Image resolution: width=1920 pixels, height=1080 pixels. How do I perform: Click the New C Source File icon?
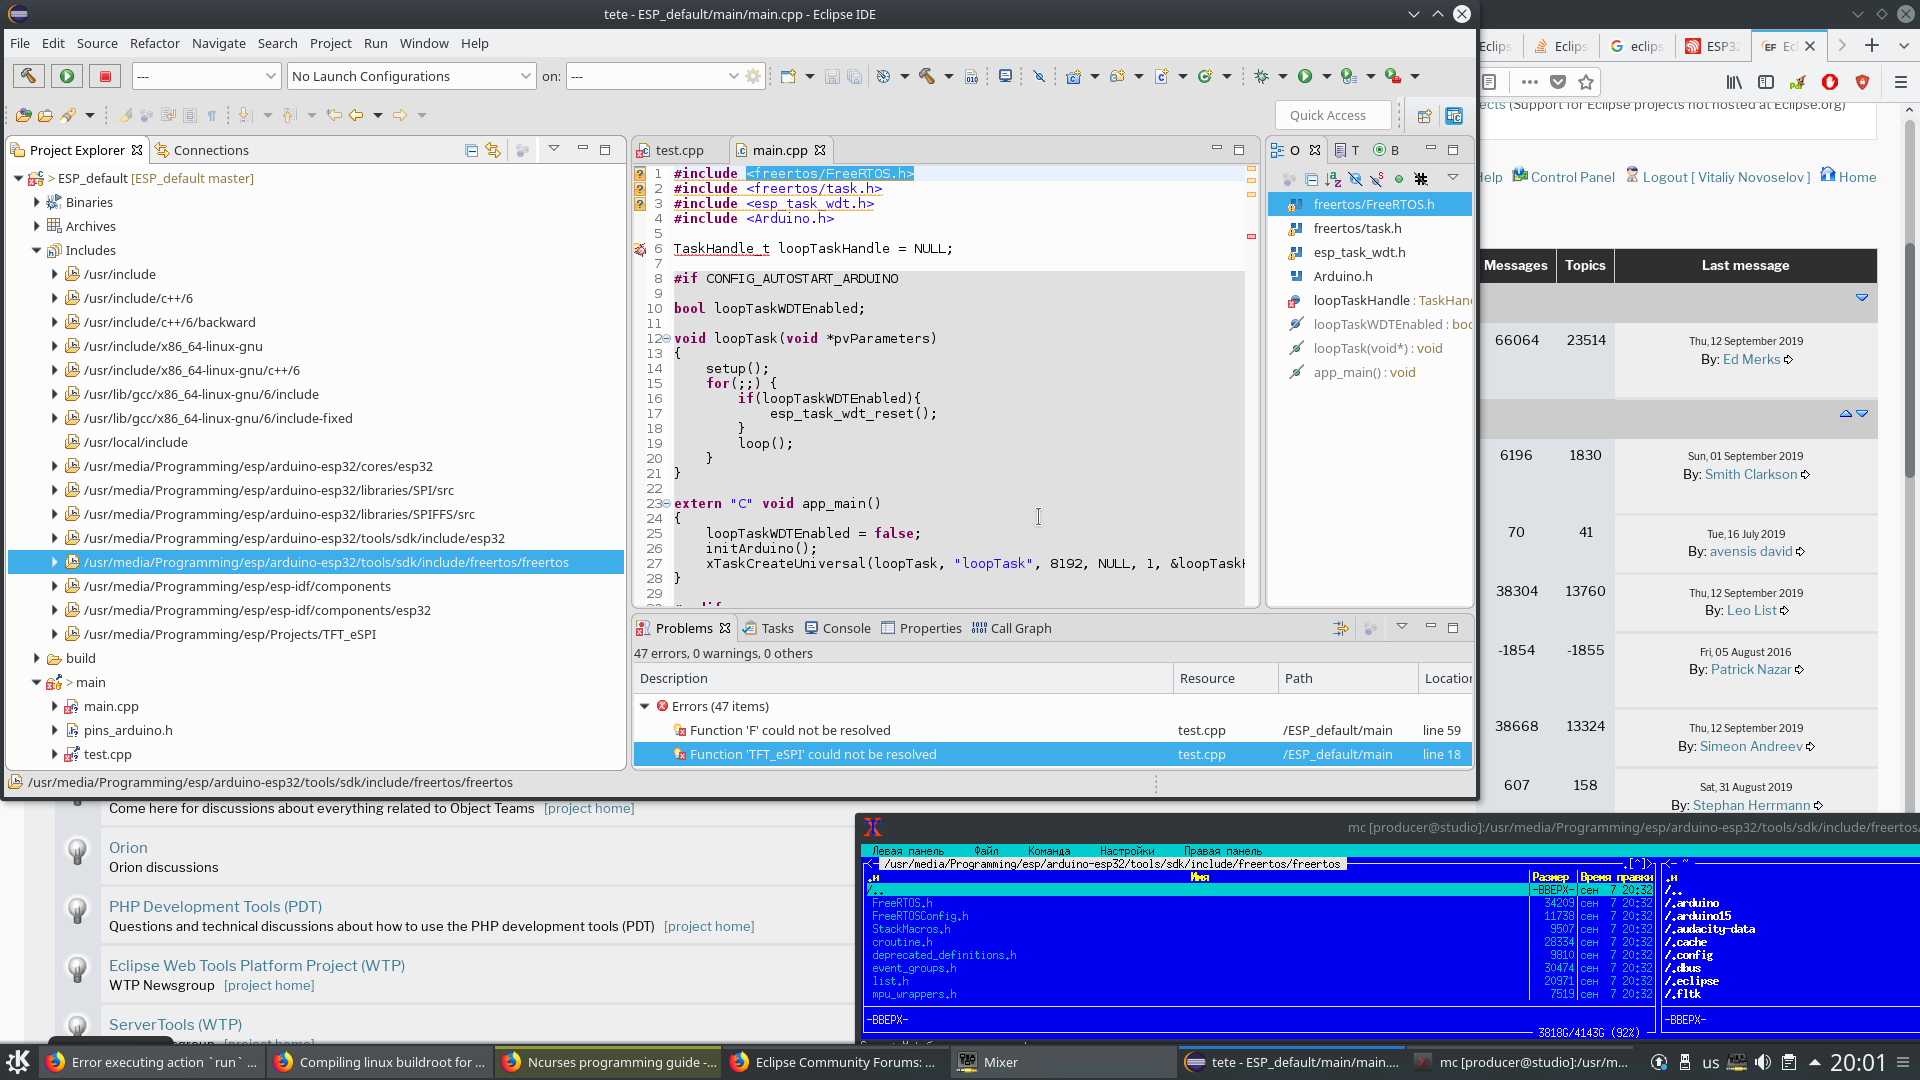click(1161, 76)
